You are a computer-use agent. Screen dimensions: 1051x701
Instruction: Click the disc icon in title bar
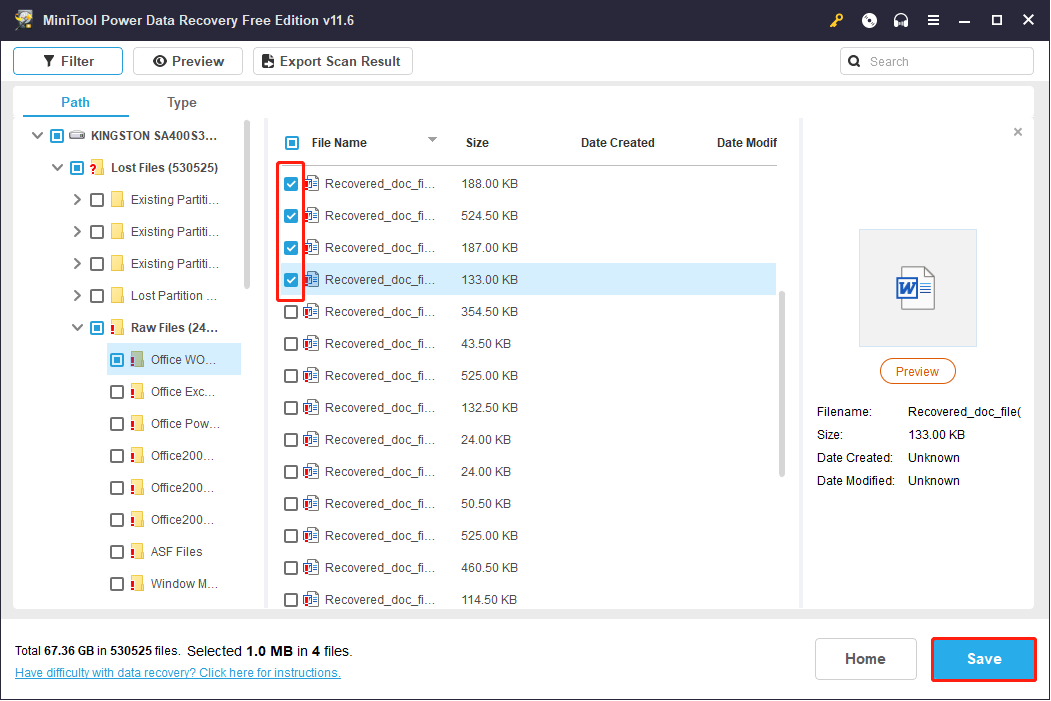click(x=869, y=20)
